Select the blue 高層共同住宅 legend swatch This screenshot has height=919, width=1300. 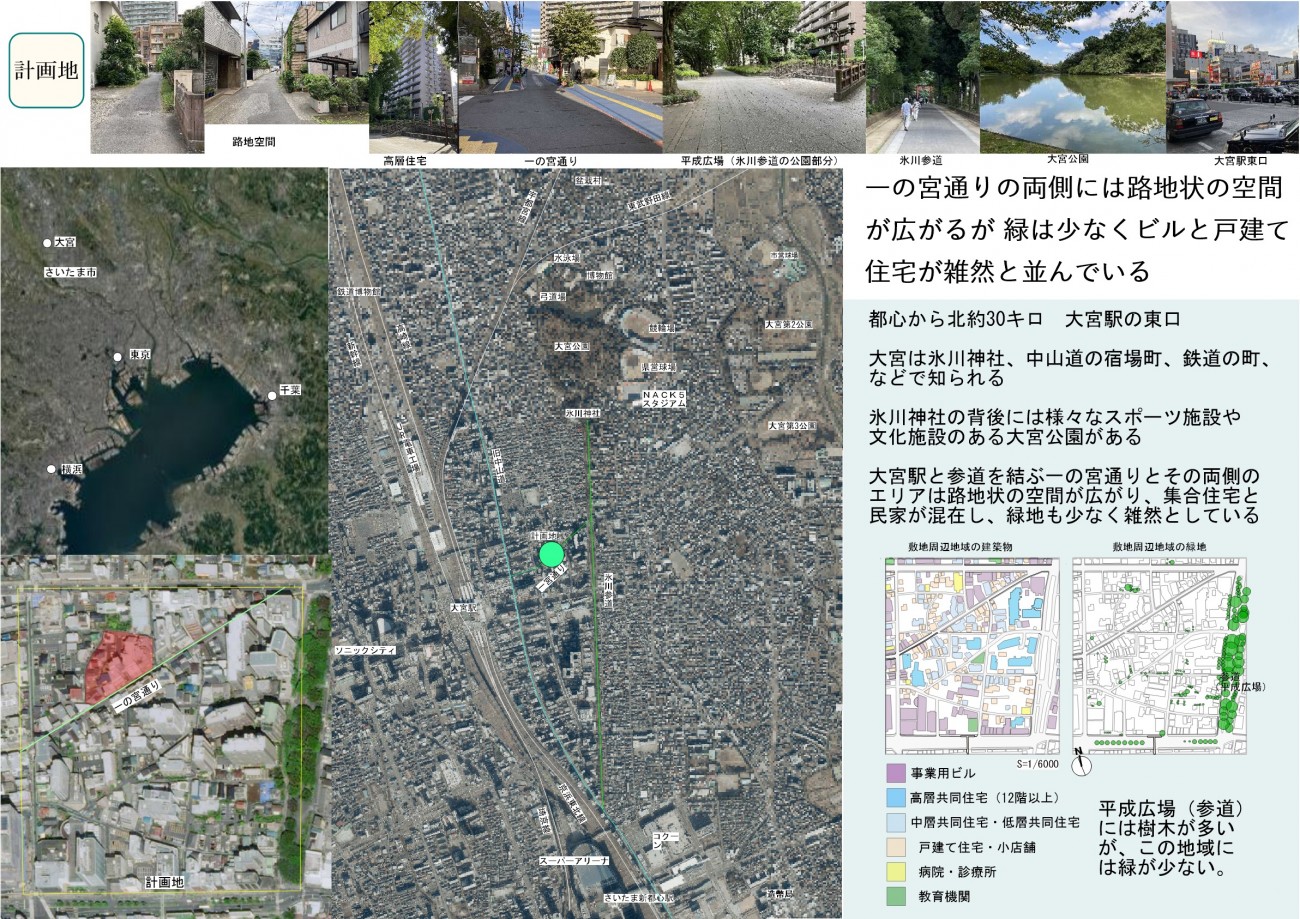895,798
